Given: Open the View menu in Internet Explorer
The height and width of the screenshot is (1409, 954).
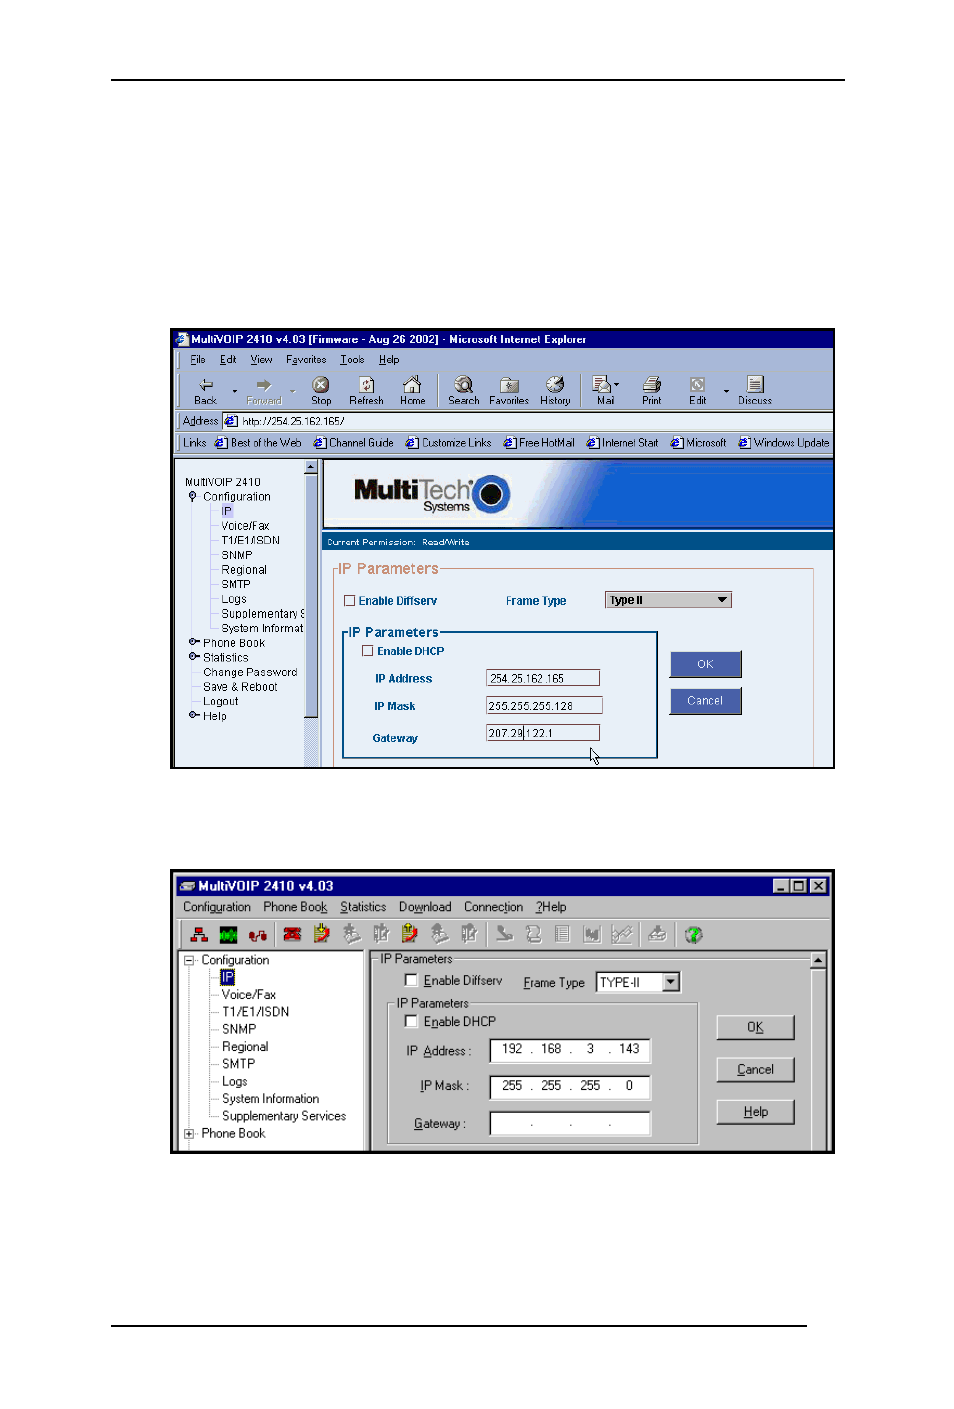Looking at the screenshot, I should coord(261,360).
